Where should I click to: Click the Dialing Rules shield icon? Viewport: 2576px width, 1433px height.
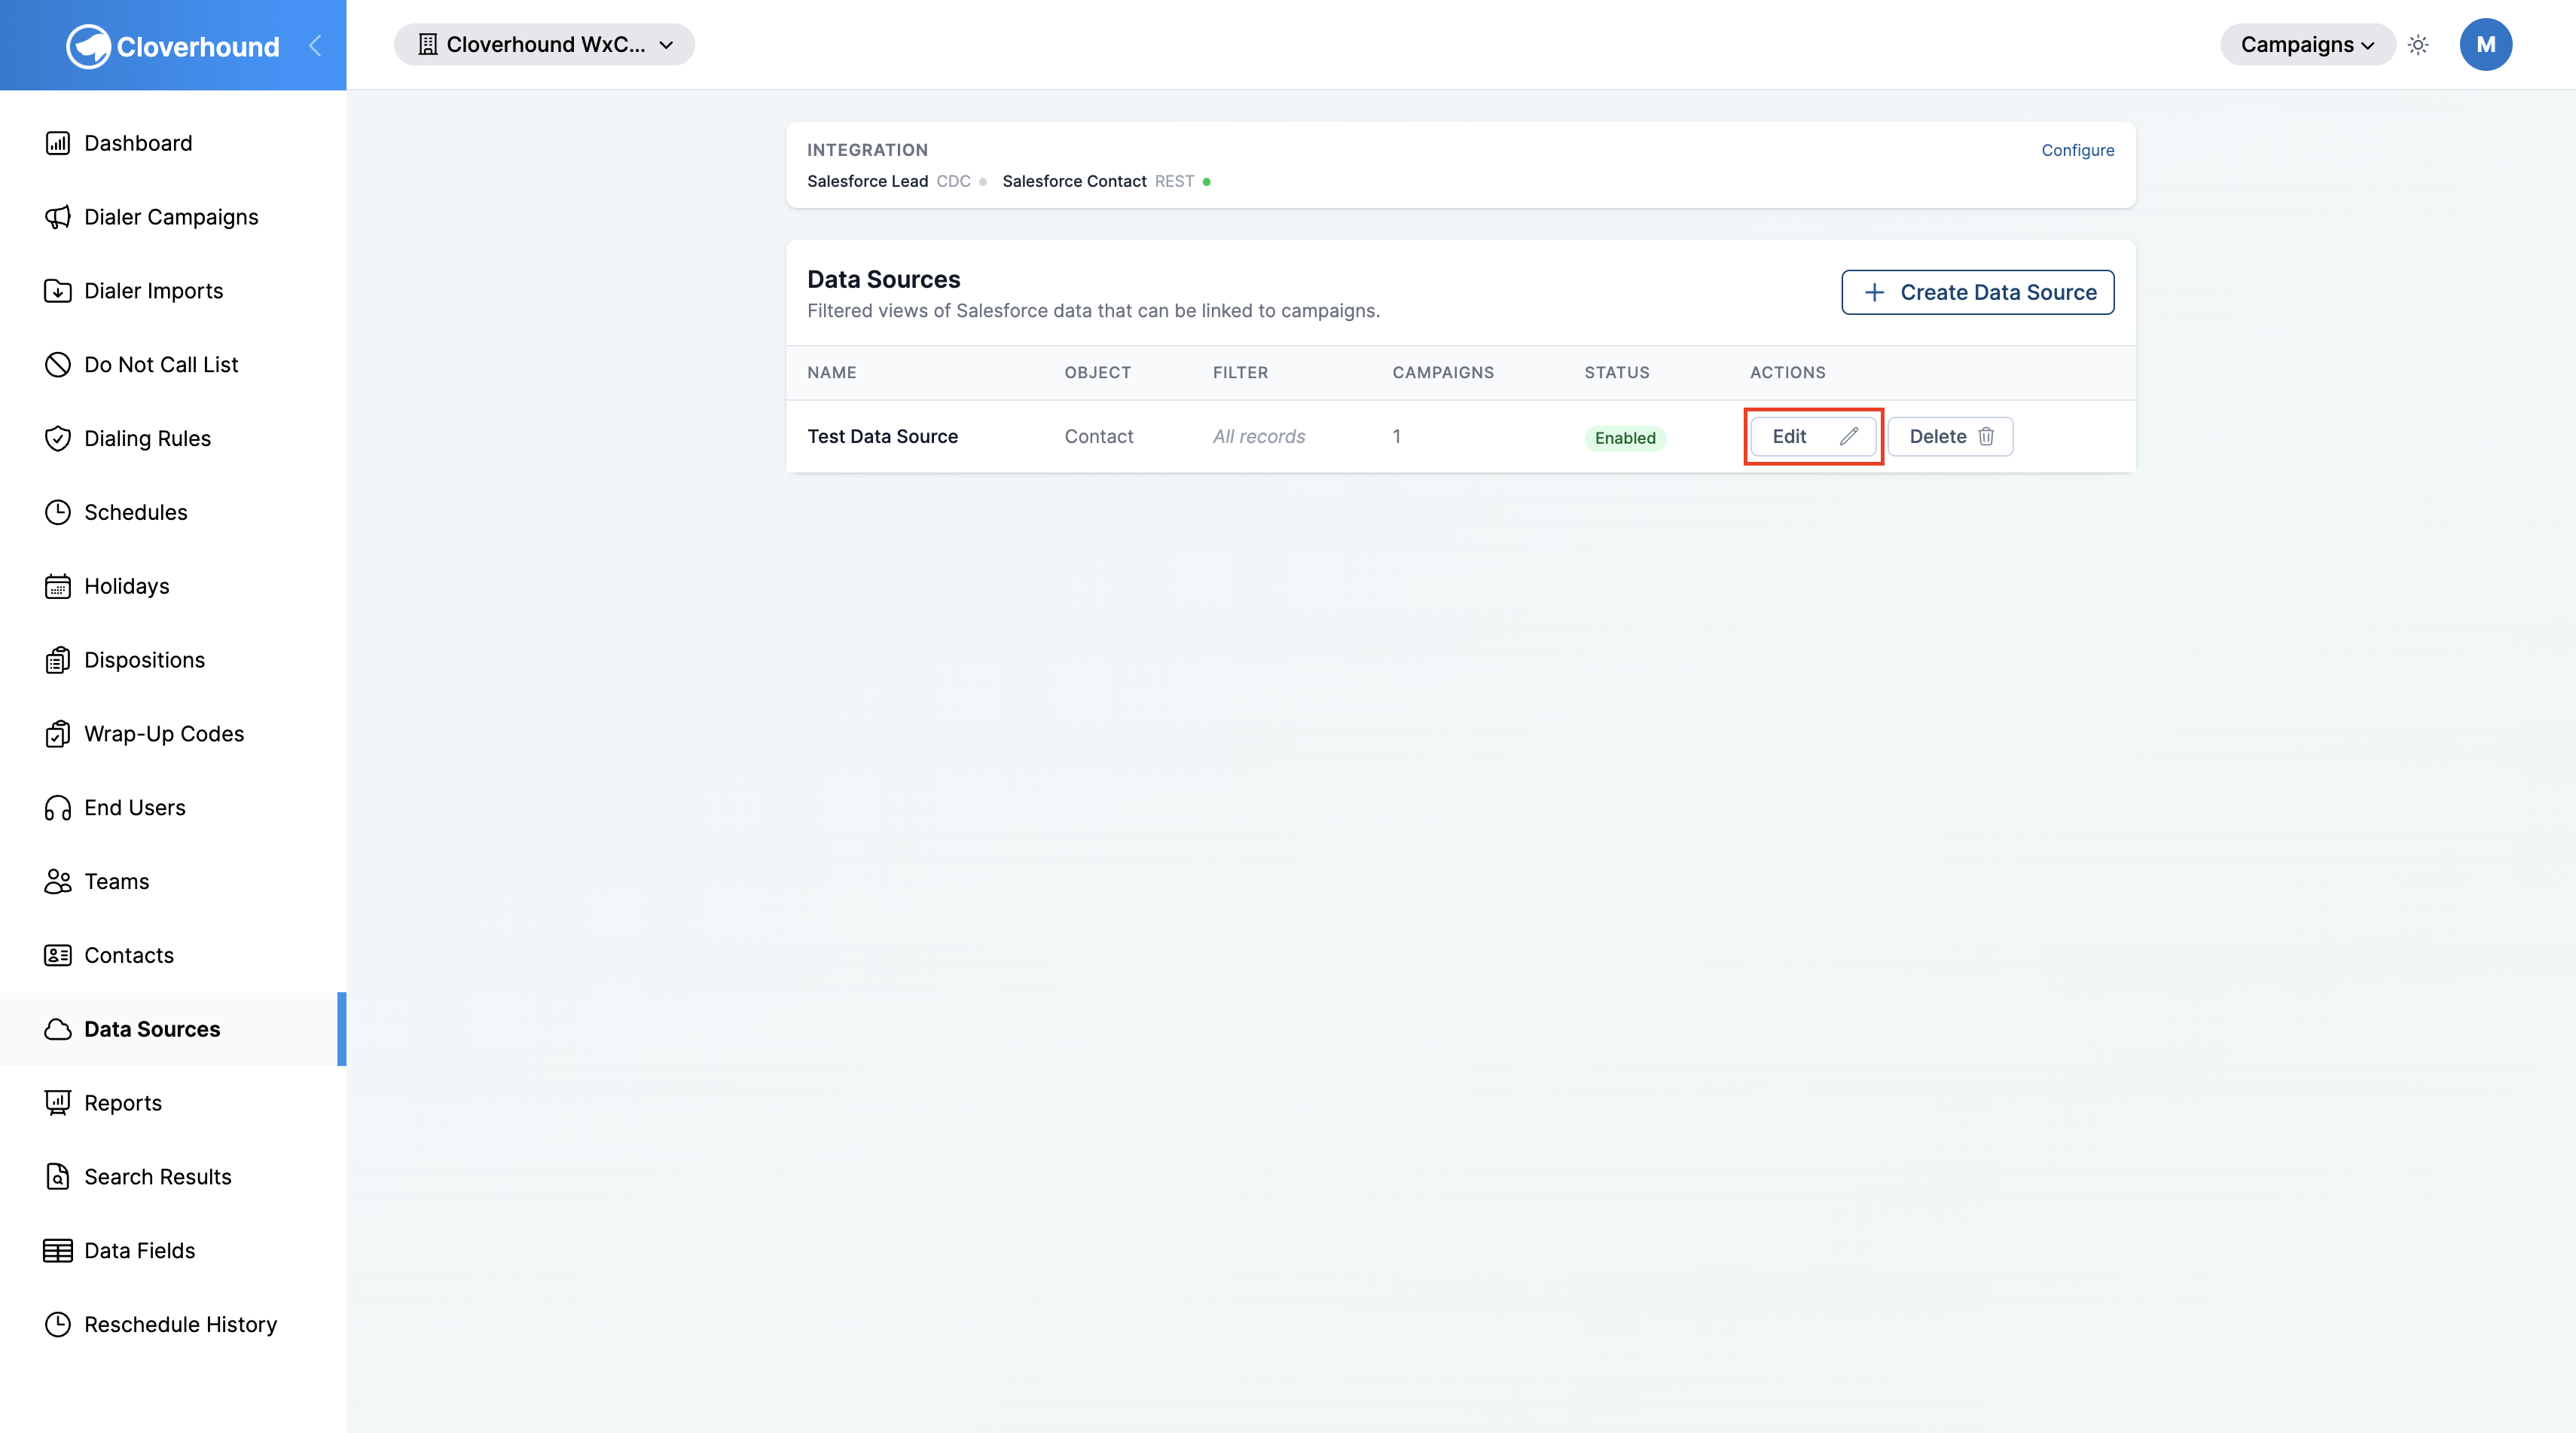point(58,438)
